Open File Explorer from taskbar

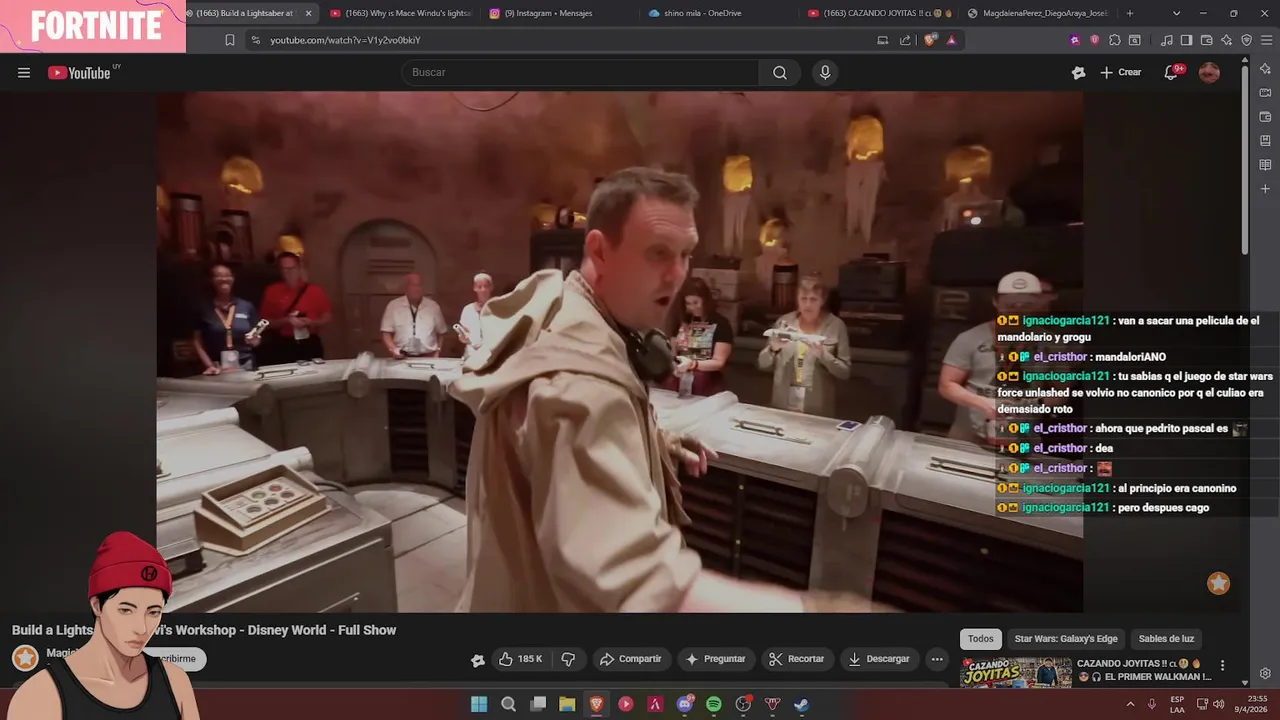(567, 704)
